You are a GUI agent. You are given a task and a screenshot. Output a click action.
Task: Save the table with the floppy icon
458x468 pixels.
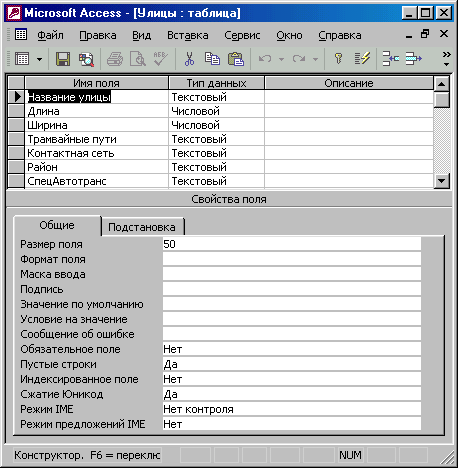click(x=63, y=59)
